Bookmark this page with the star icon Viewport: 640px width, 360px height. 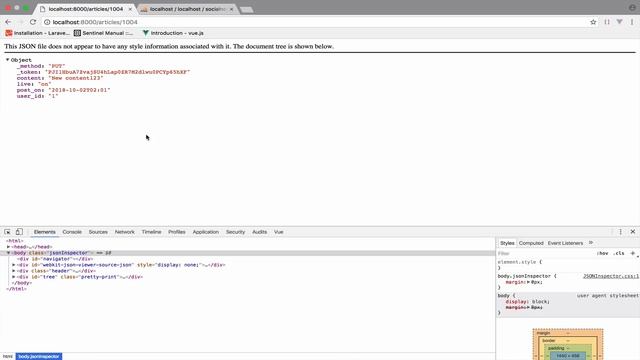point(593,22)
